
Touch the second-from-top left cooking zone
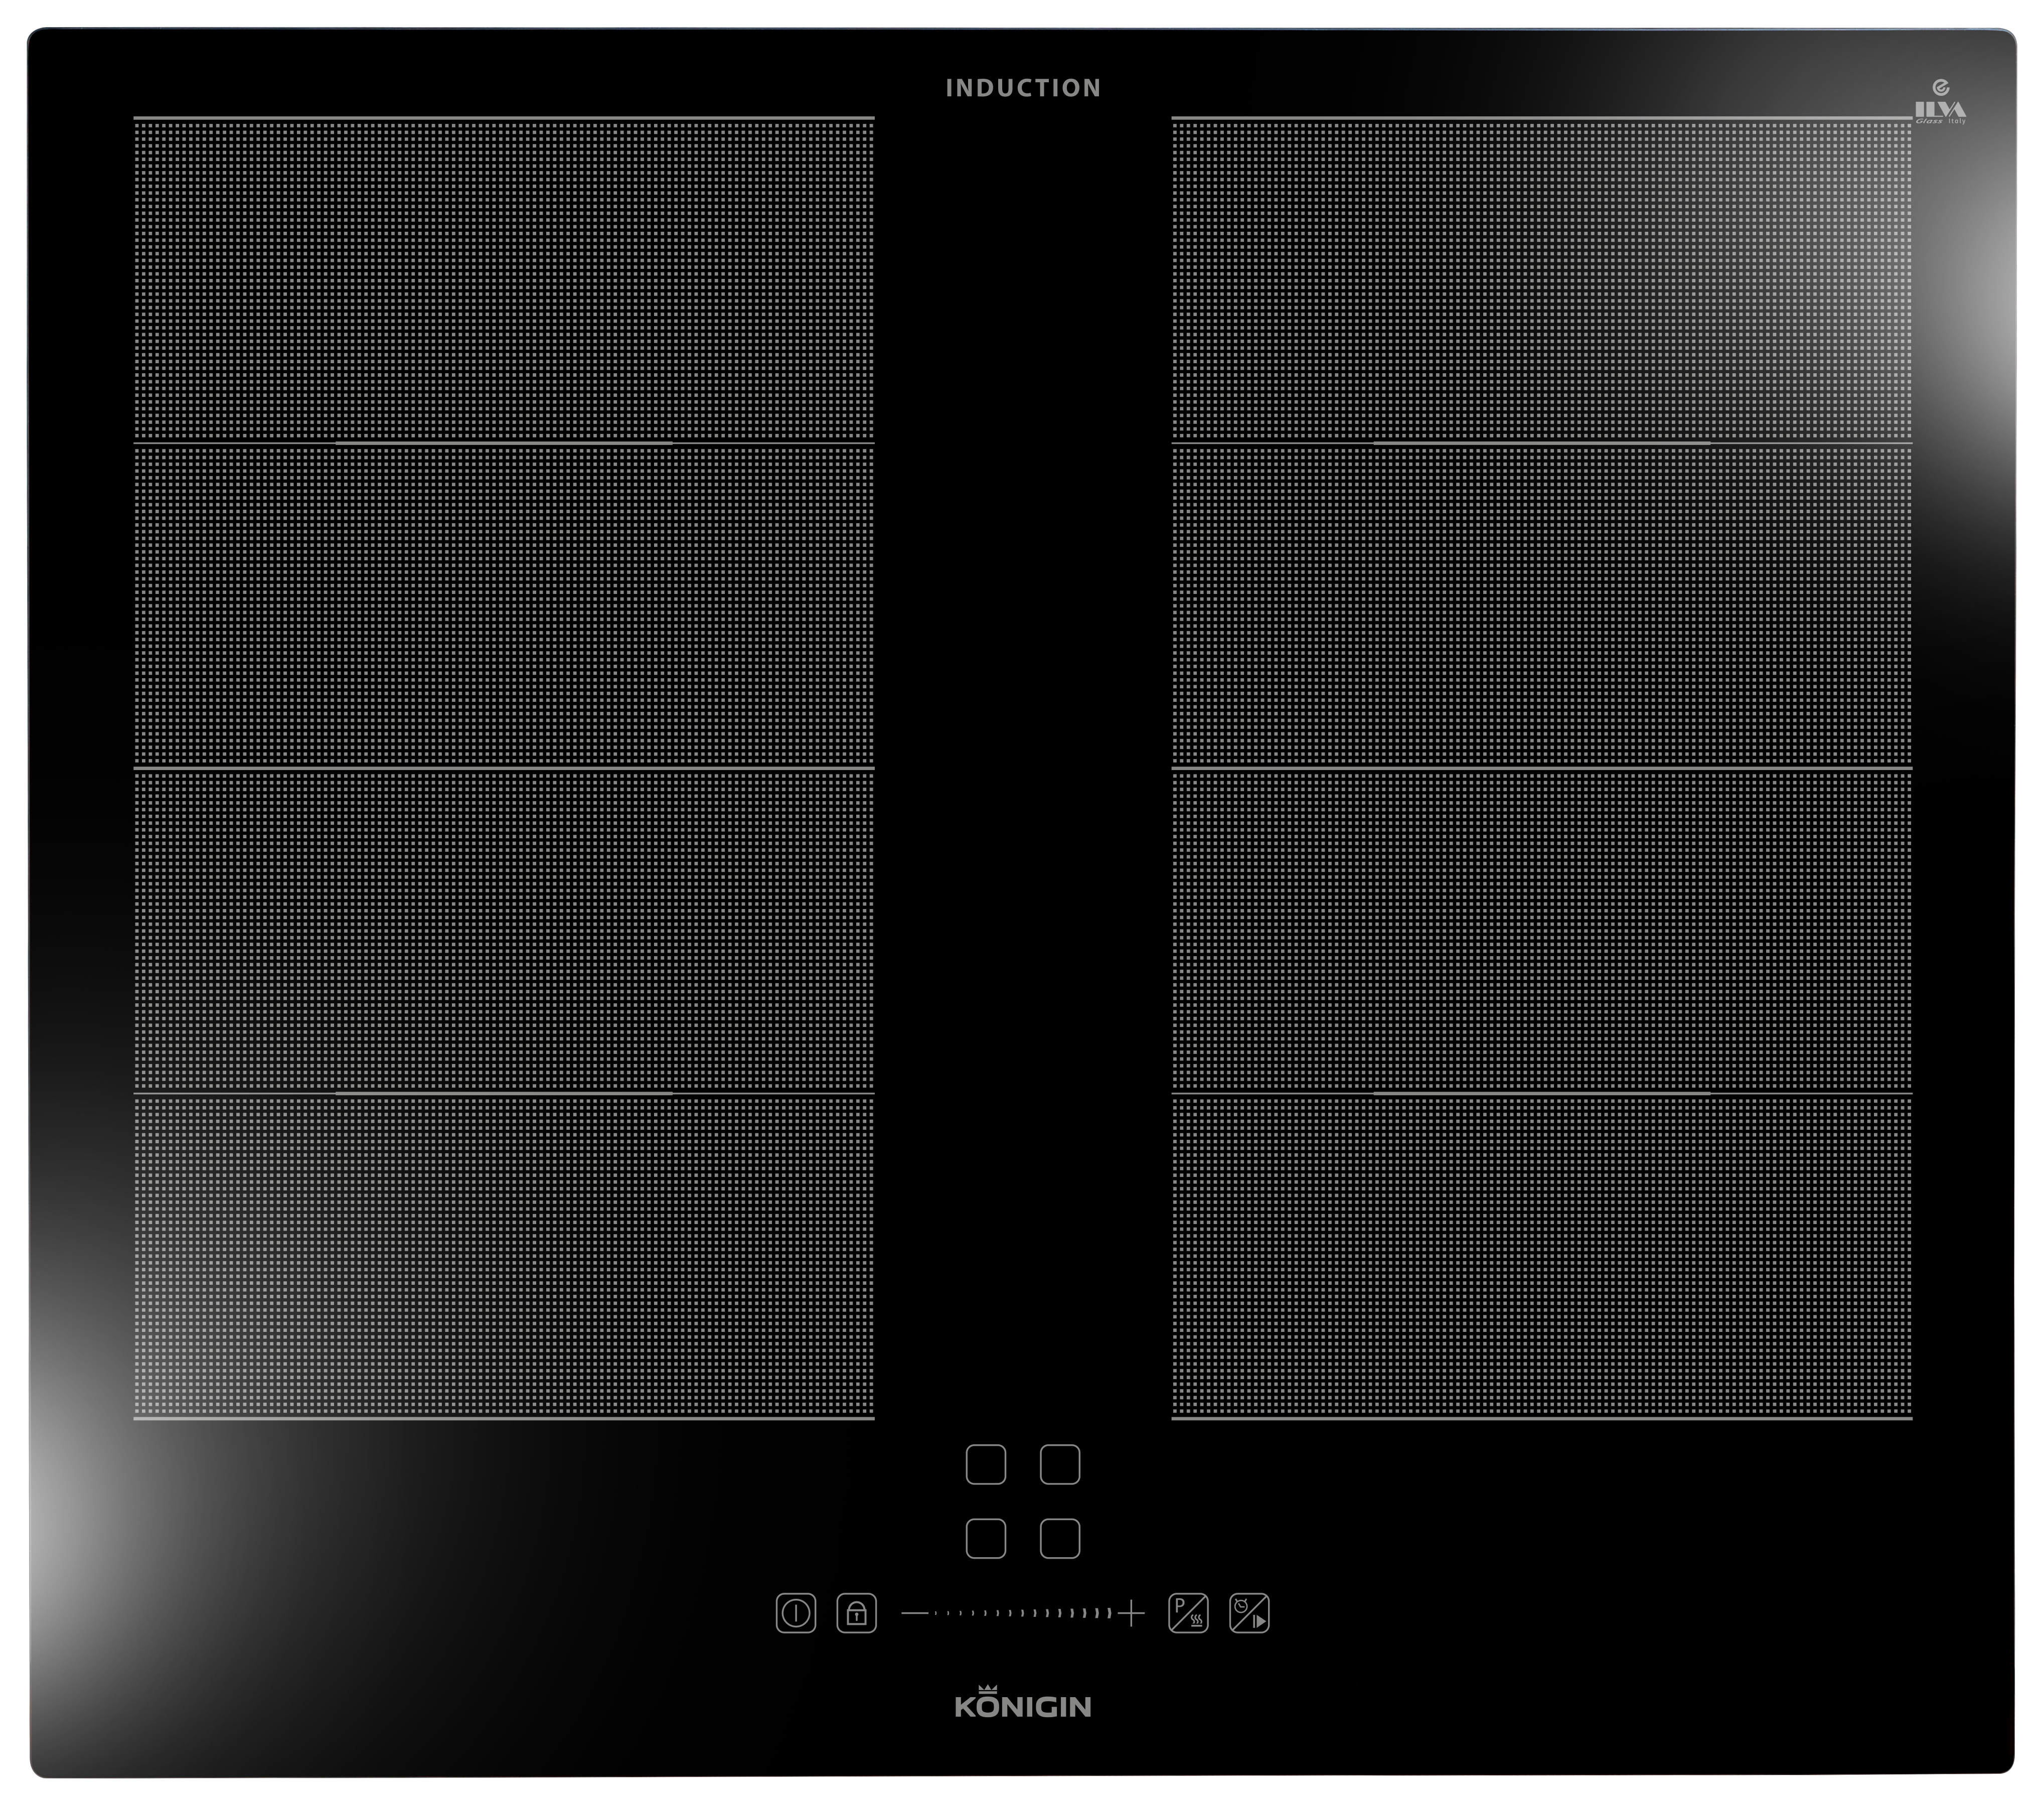click(503, 605)
